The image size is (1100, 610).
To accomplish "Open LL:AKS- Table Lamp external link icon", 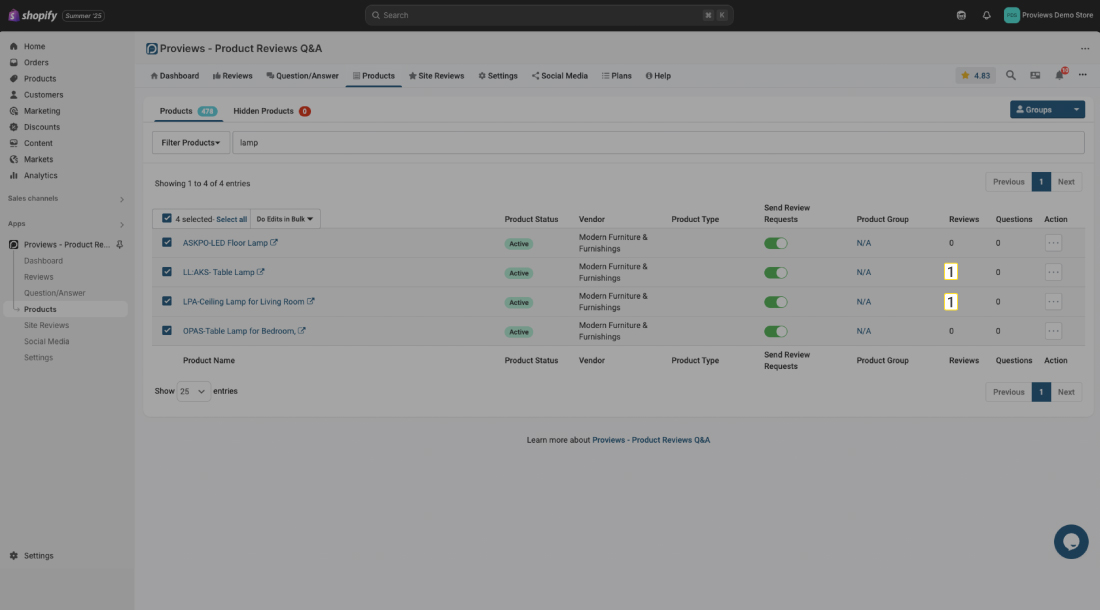I will (260, 272).
